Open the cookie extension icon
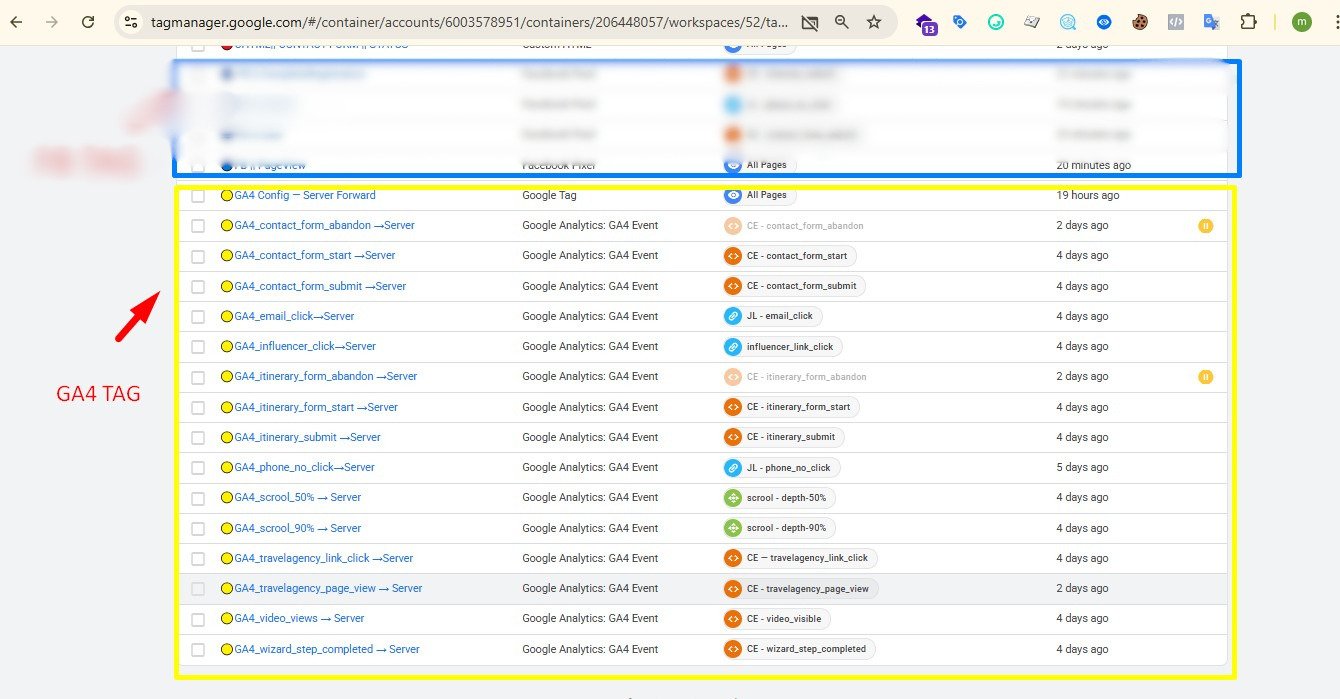Viewport: 1340px width, 699px height. [1139, 22]
